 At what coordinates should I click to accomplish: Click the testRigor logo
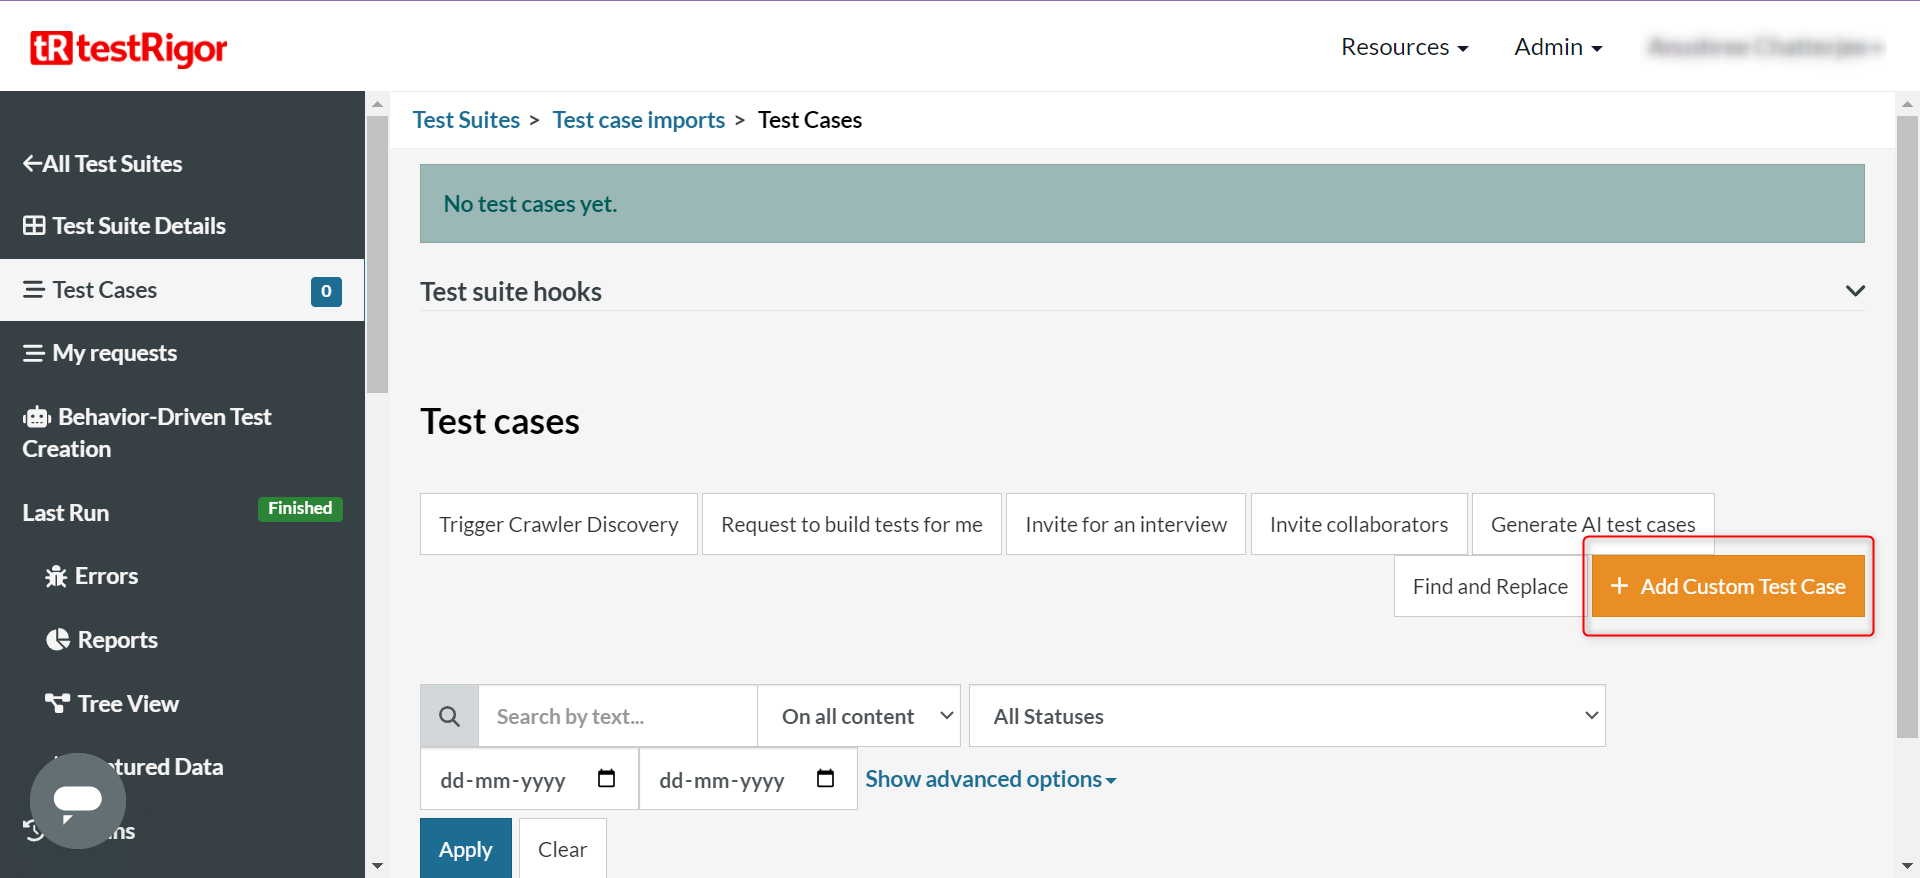pos(129,48)
